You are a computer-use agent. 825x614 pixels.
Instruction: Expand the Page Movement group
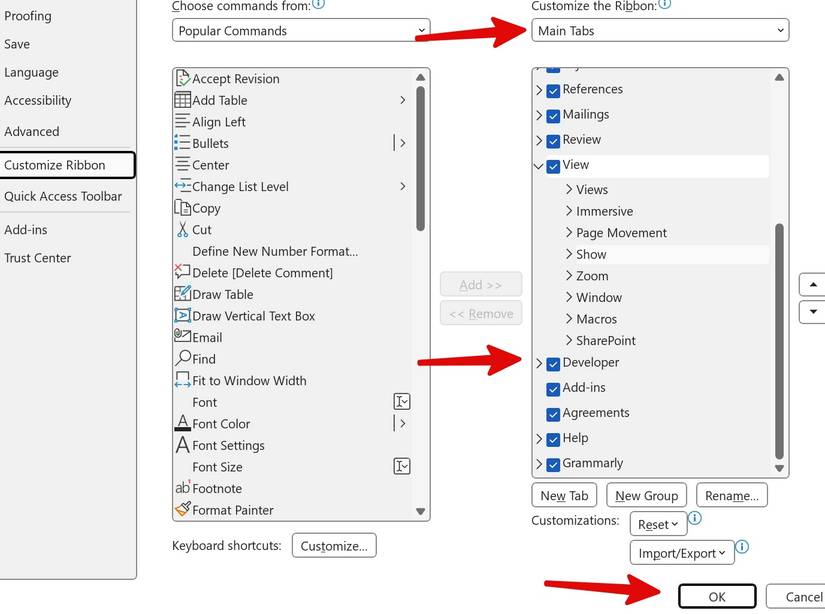[x=569, y=232]
